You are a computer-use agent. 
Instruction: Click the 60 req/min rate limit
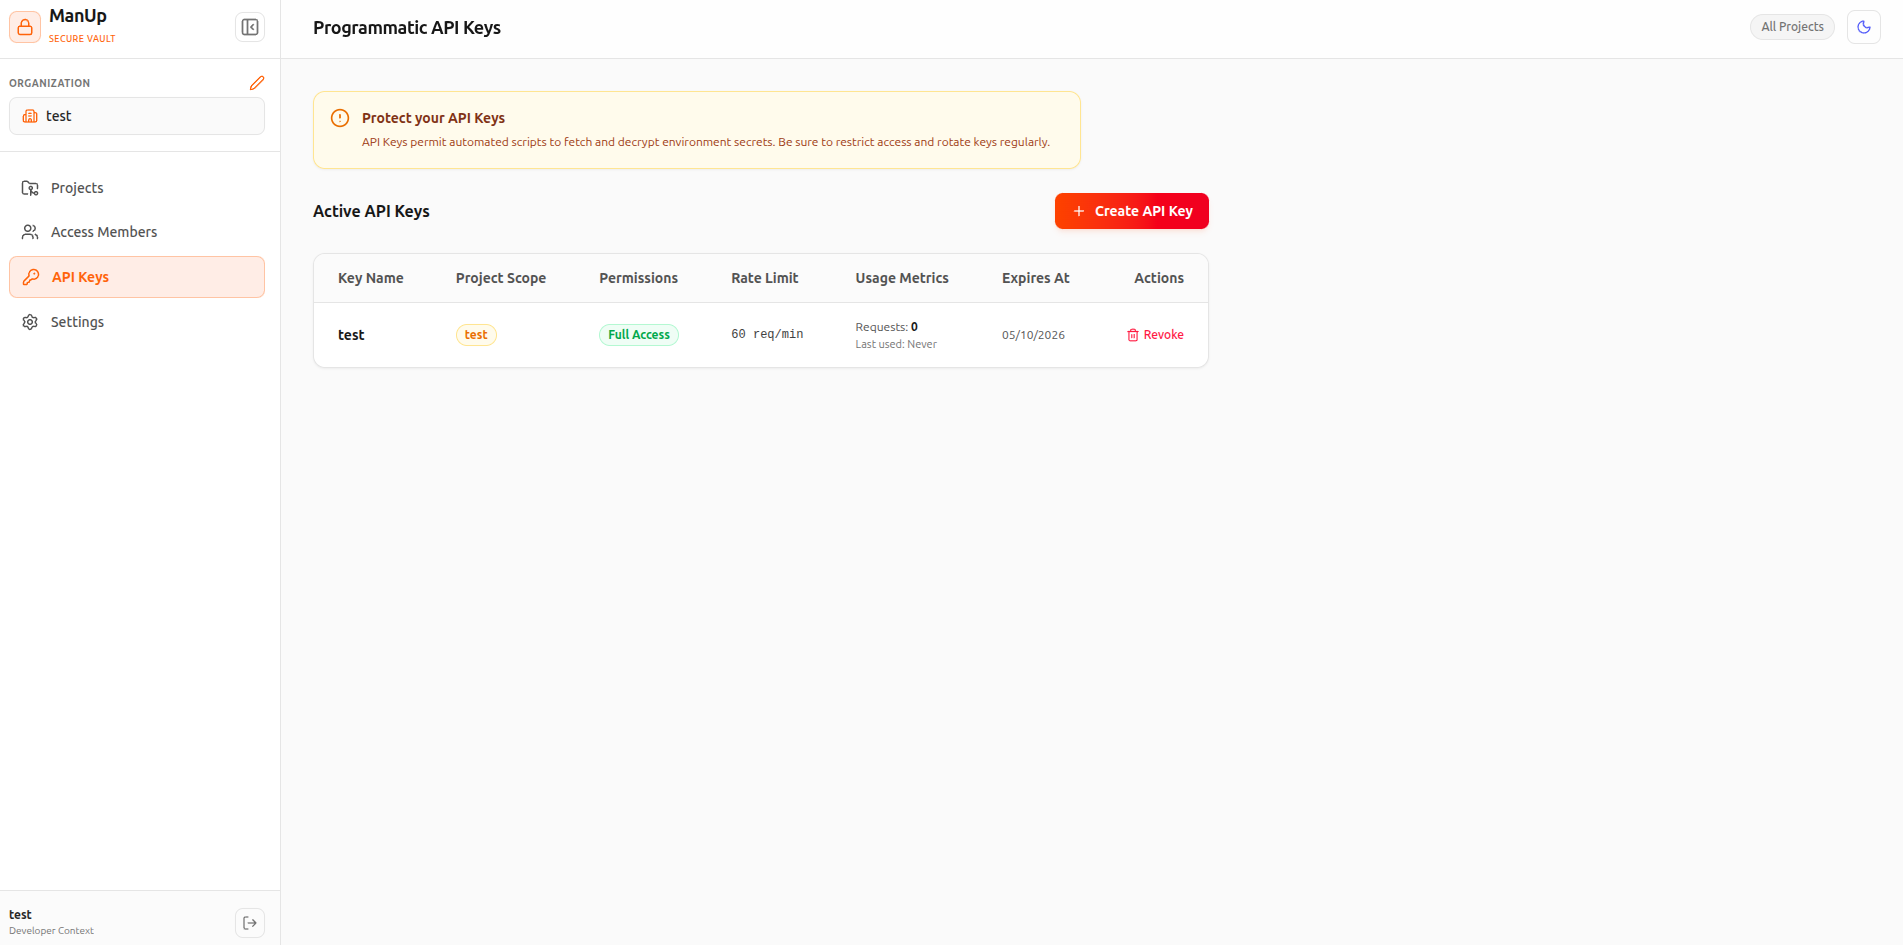(x=767, y=334)
